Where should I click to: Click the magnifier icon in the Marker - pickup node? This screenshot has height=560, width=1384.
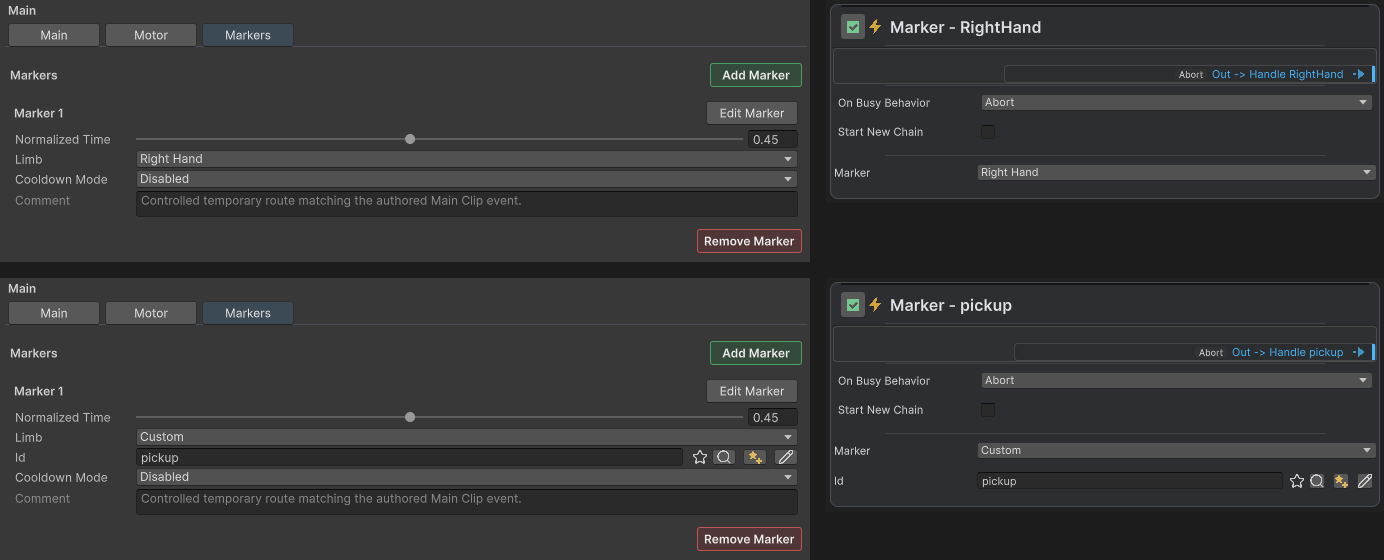click(1317, 481)
